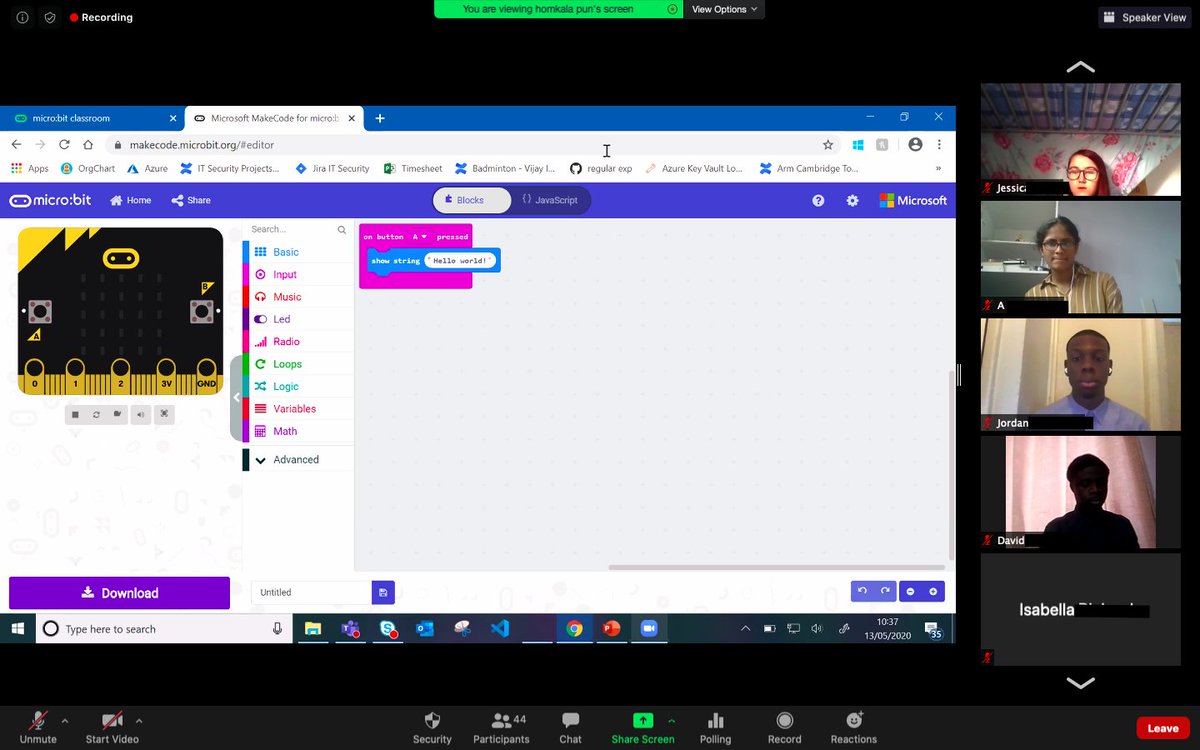The height and width of the screenshot is (750, 1200).
Task: Launch simulator in full screen
Action: (x=164, y=414)
